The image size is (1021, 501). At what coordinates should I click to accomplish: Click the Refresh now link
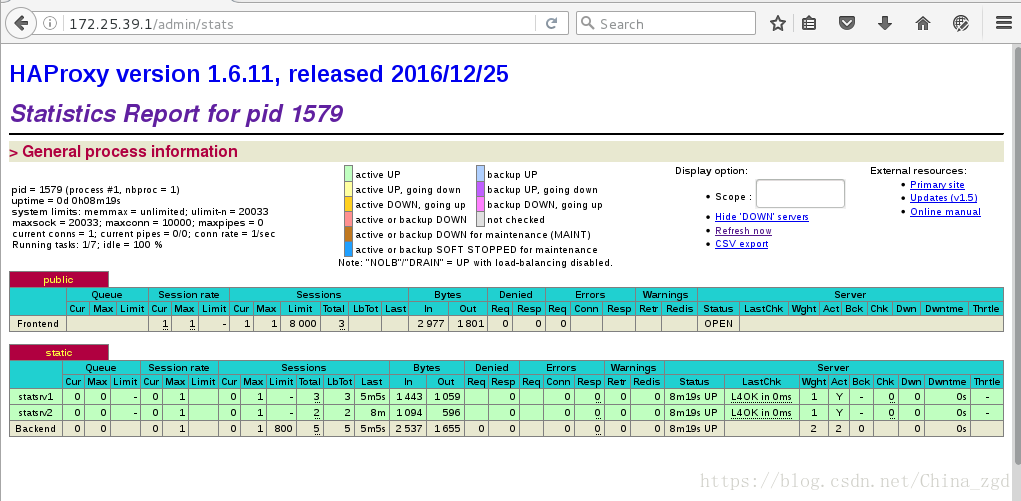[x=743, y=231]
